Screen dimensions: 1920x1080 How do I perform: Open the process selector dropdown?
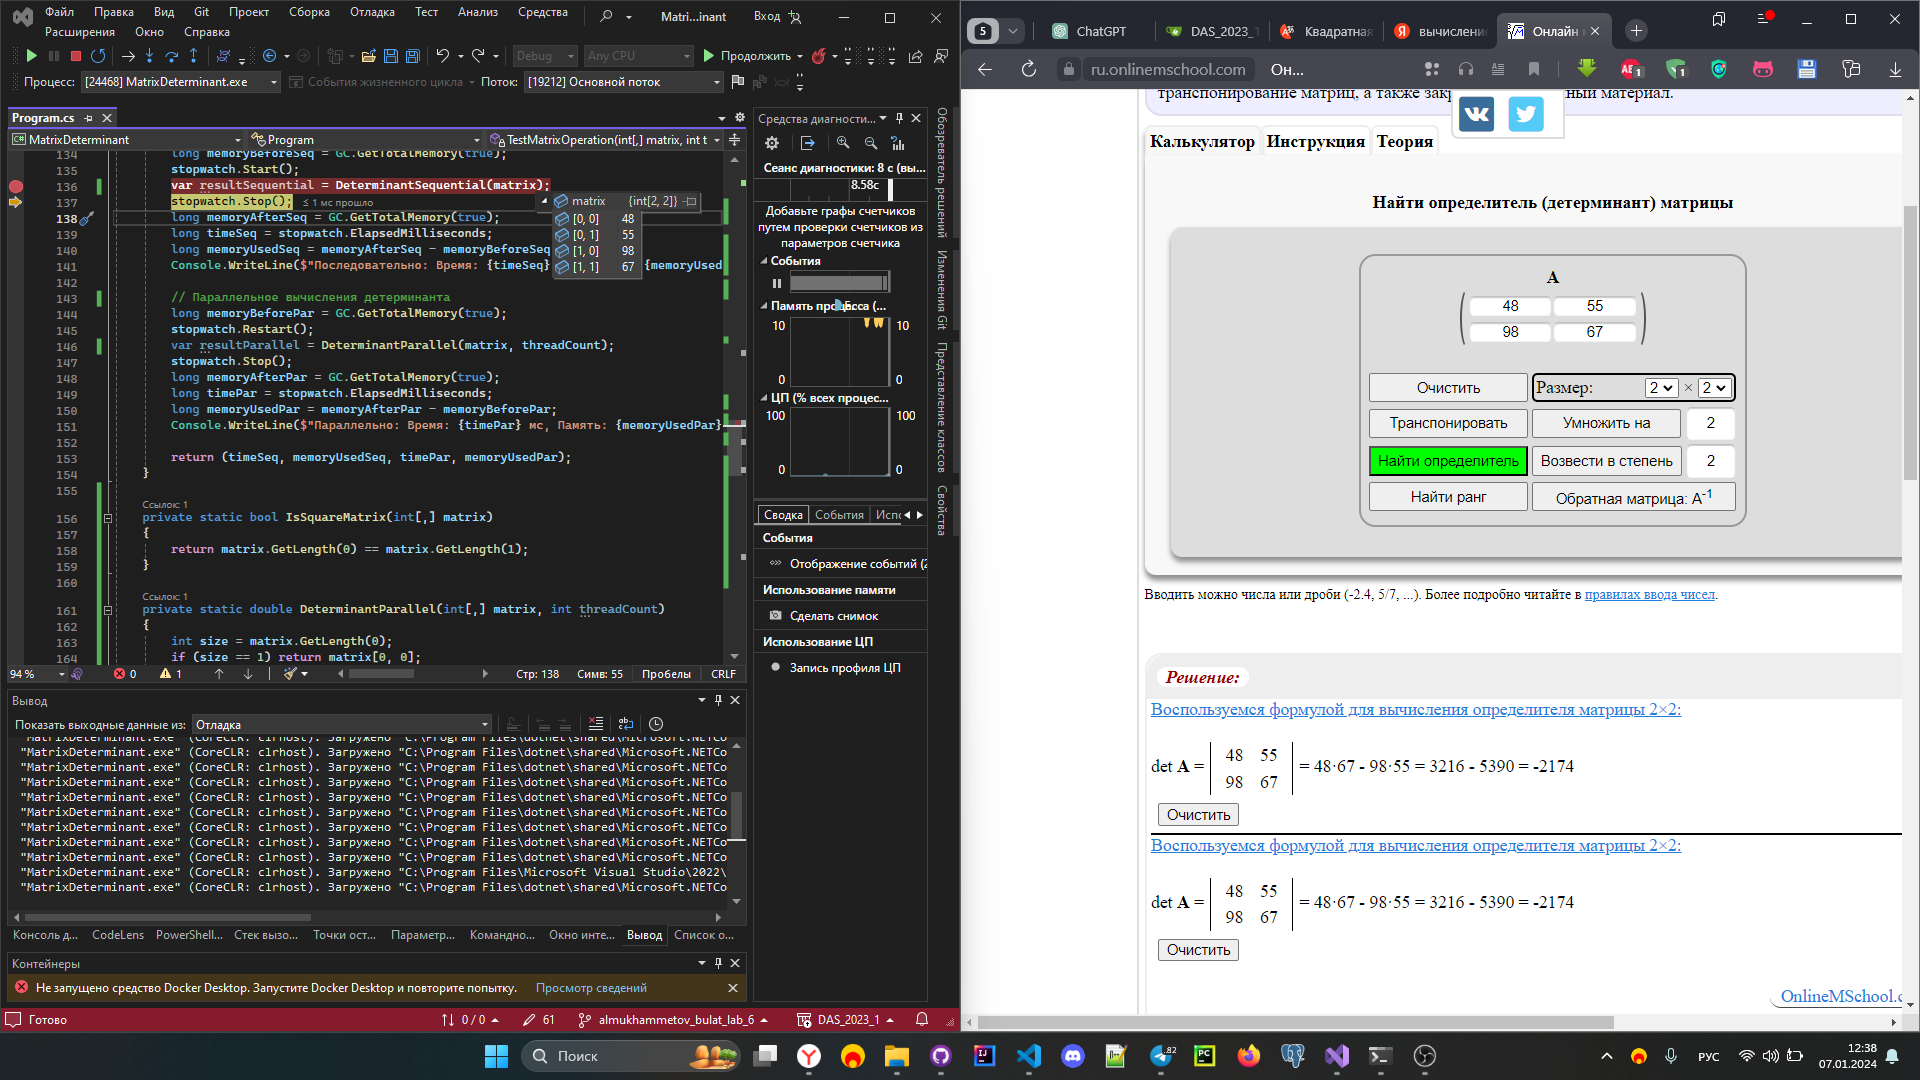(x=181, y=82)
